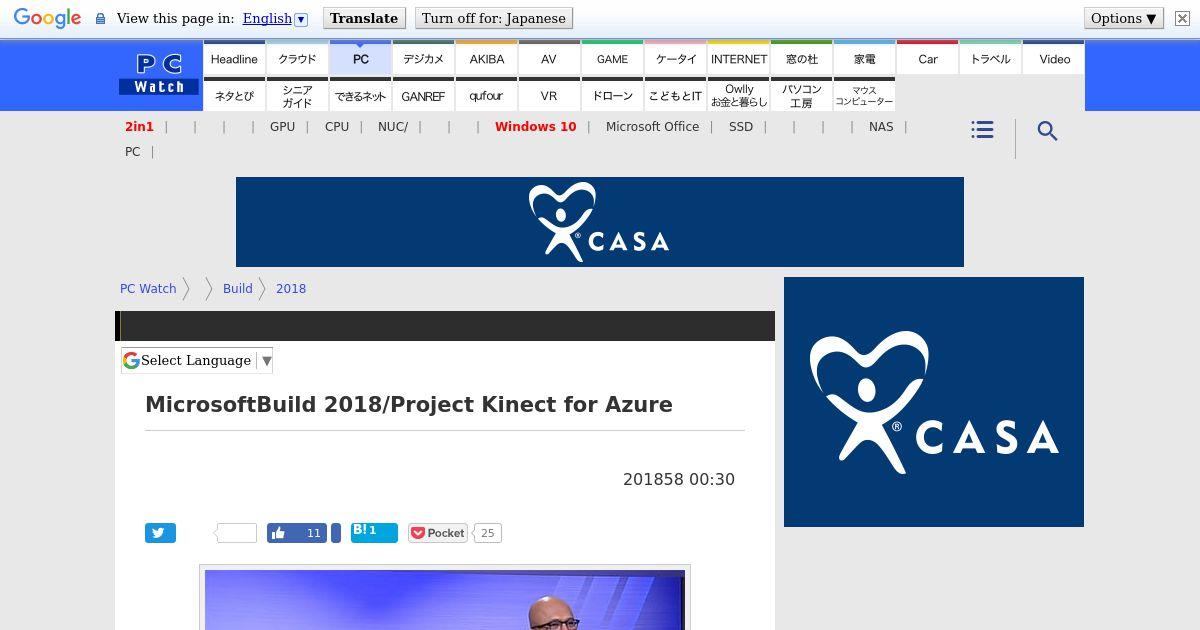
Task: Open the translate bar Options dropdown
Action: [x=1123, y=18]
